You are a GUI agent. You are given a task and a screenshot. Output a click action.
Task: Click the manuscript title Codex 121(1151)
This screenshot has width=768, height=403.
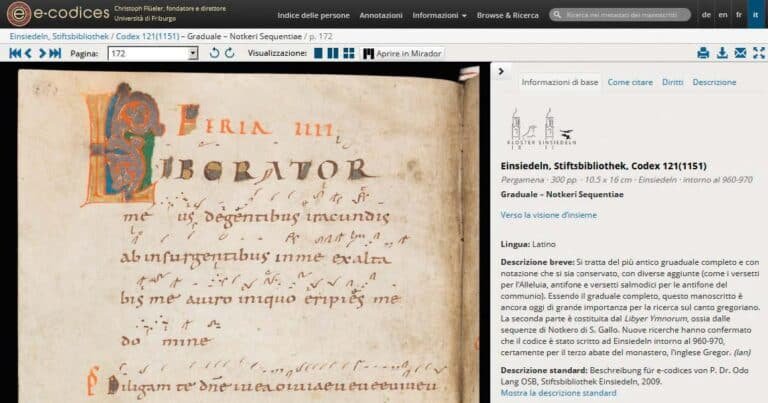point(603,166)
